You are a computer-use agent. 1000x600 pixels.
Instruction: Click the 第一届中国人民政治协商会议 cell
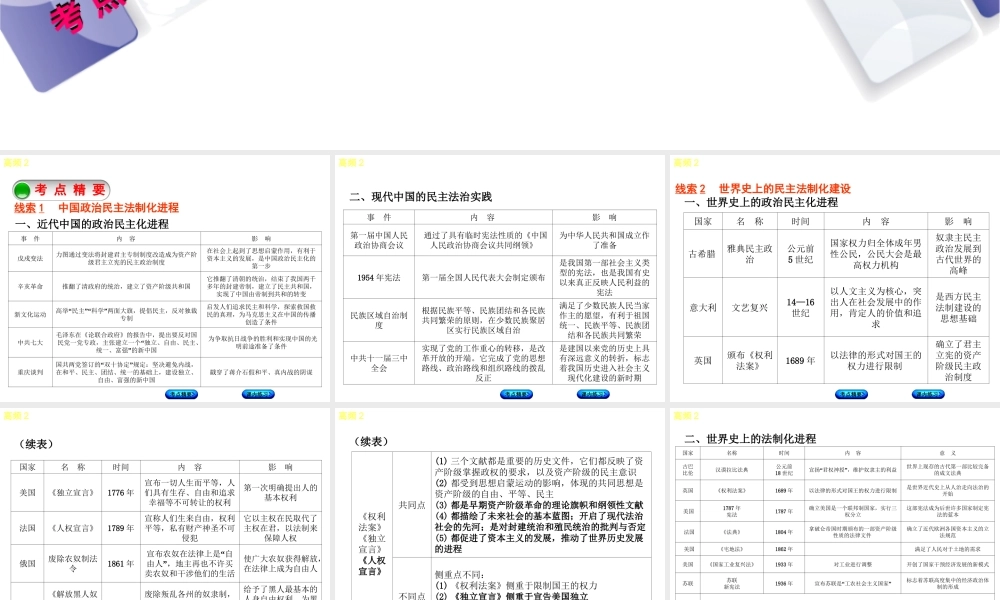(x=379, y=240)
